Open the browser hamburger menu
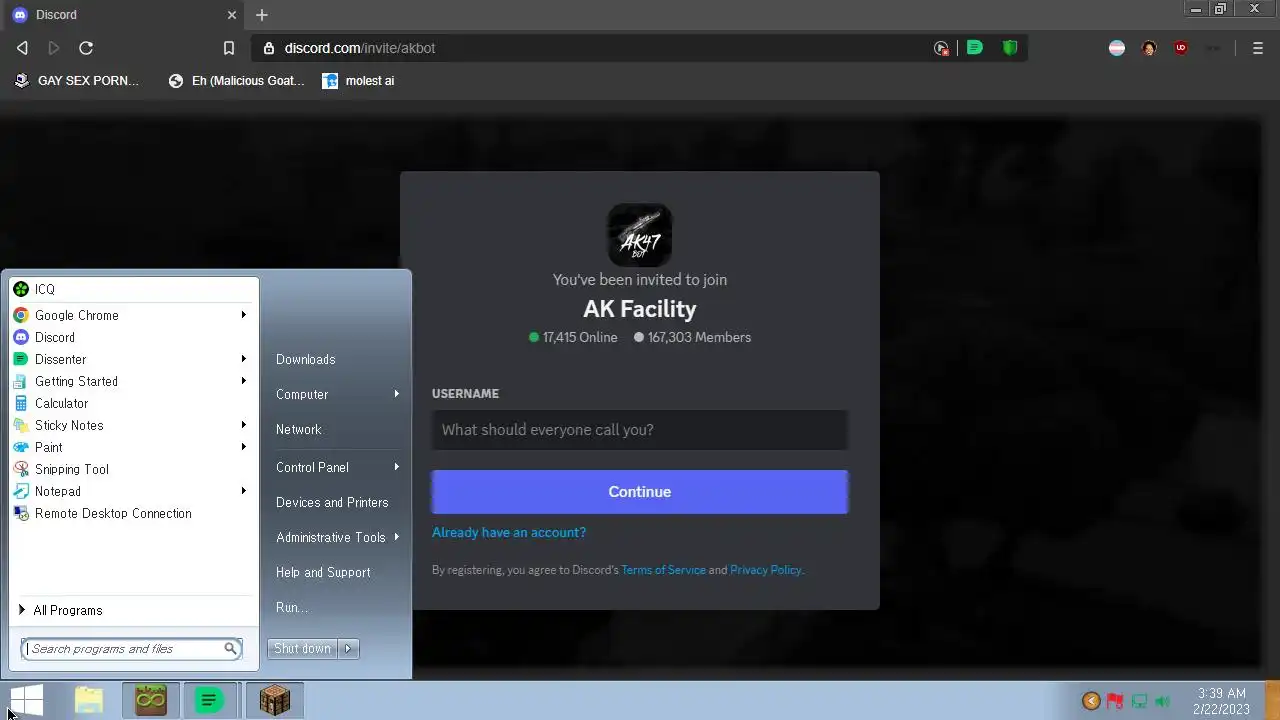 [1258, 48]
